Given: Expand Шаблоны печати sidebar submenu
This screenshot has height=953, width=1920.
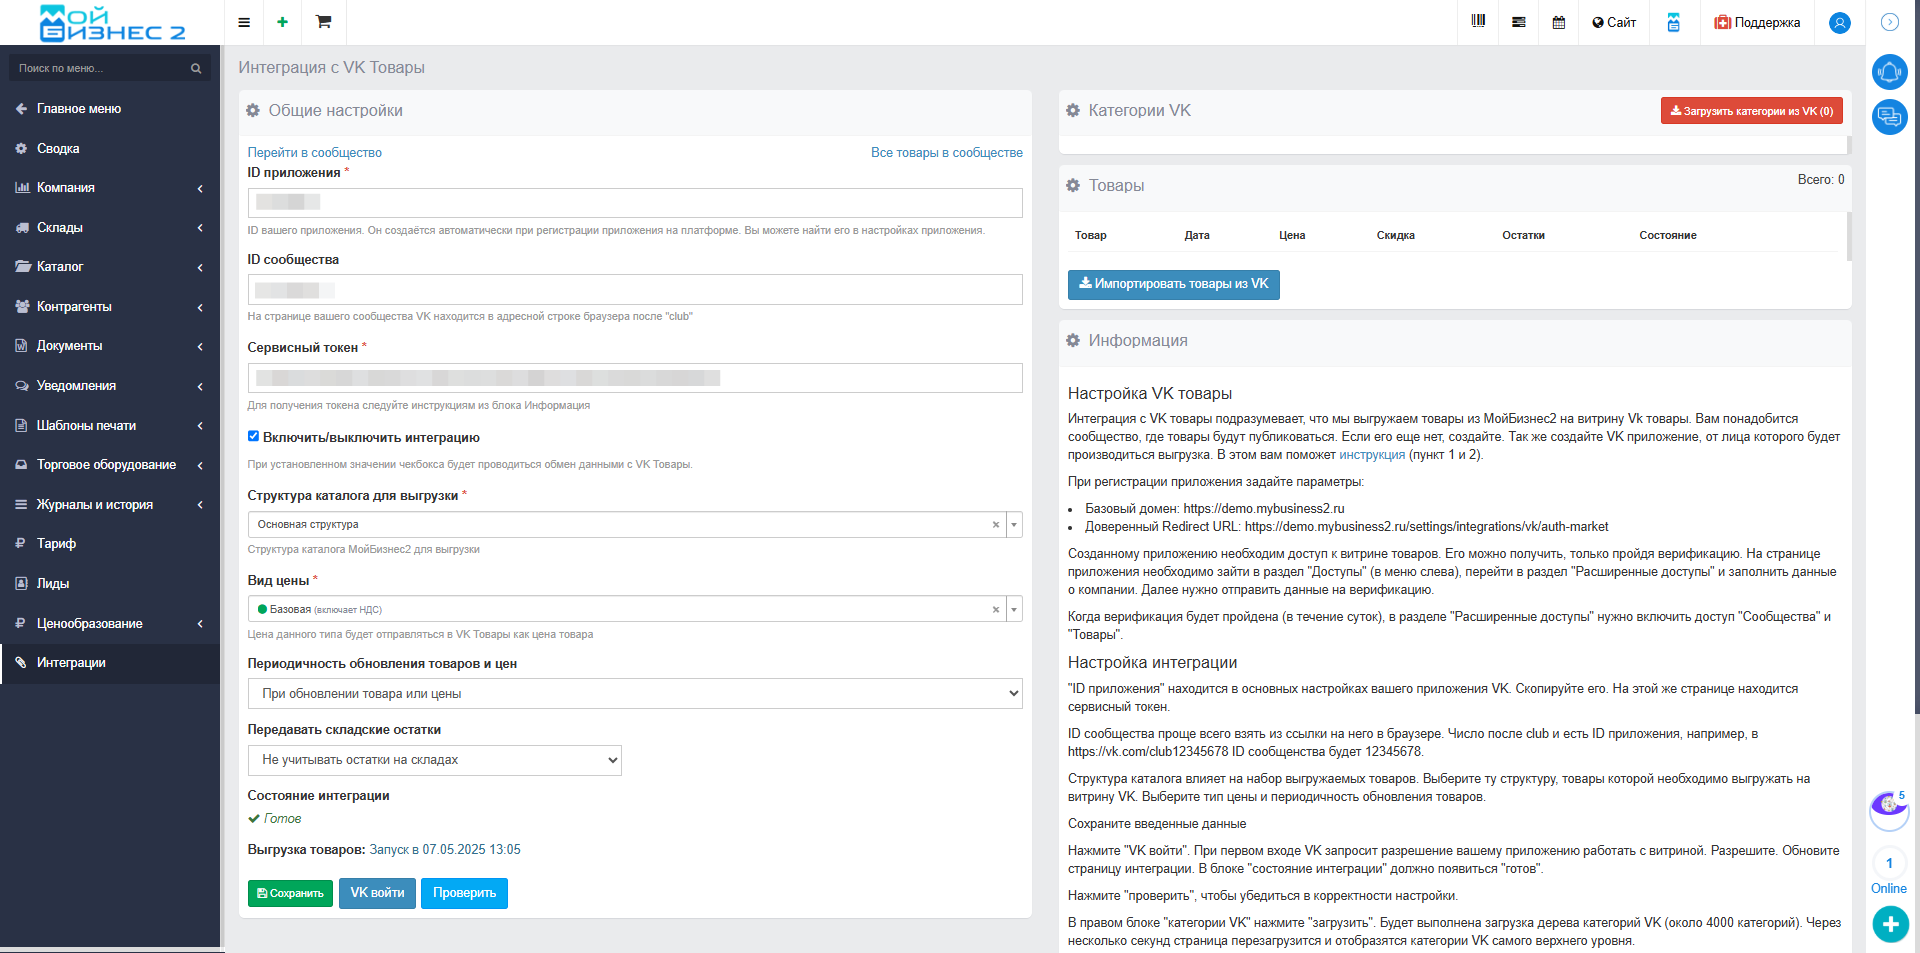Looking at the screenshot, I should (x=110, y=426).
